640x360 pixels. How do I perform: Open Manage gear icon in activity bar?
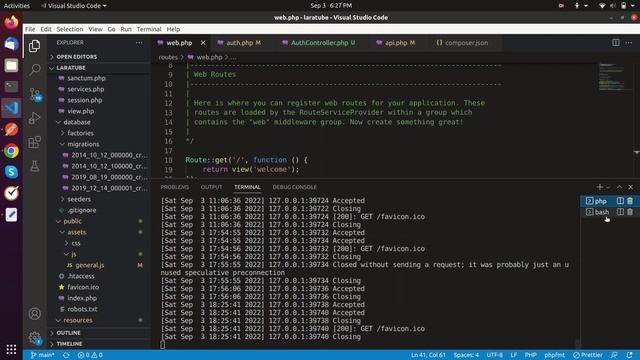(x=35, y=338)
